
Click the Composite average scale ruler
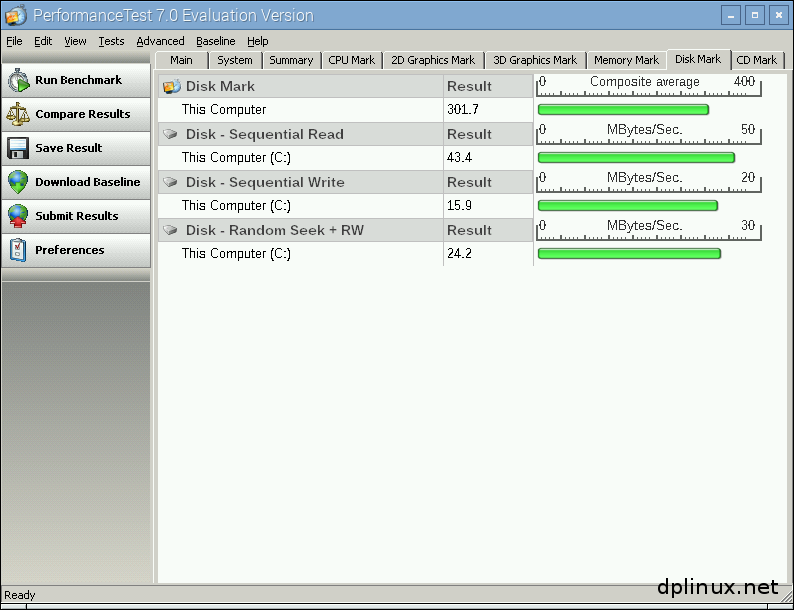click(649, 86)
